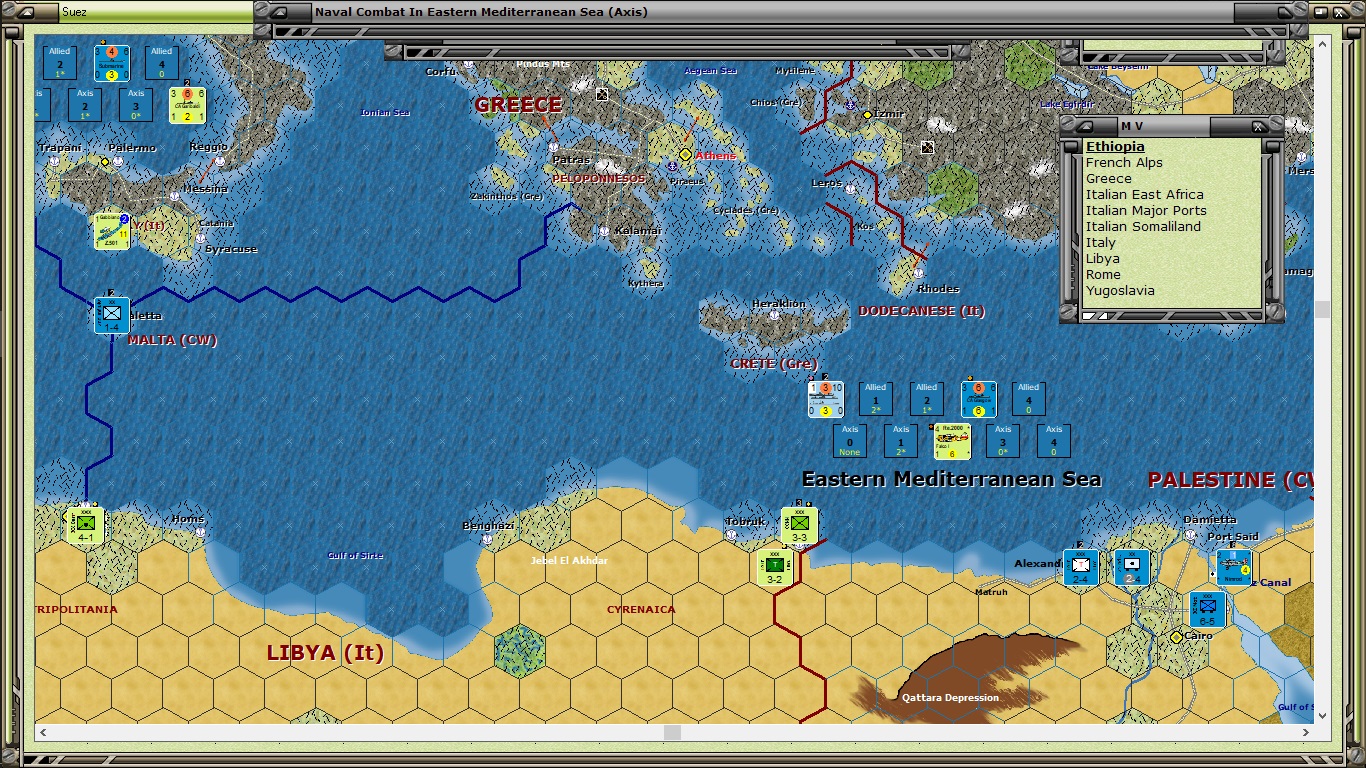This screenshot has height=768, width=1366.
Task: Select the Malta 1-4 infantry unit counter
Action: click(x=112, y=315)
